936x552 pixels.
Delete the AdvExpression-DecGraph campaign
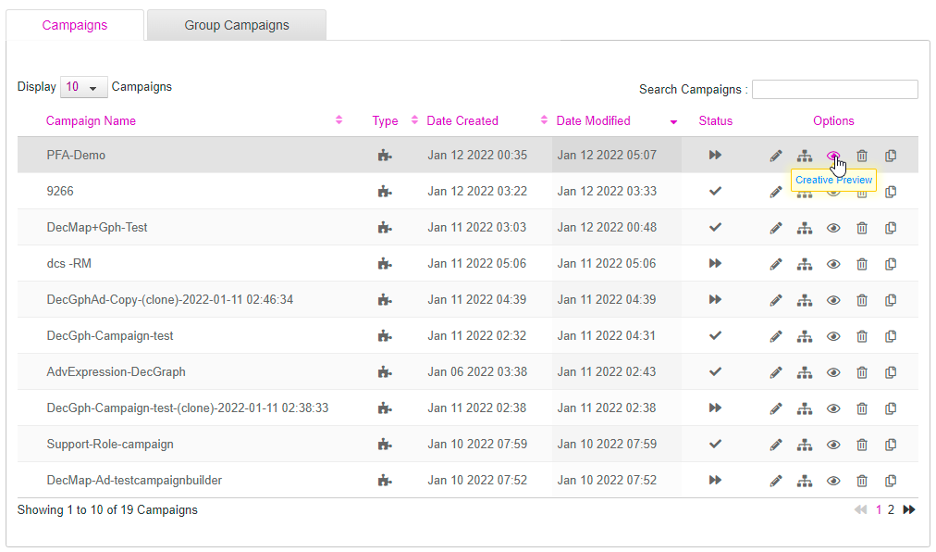pyautogui.click(x=861, y=373)
